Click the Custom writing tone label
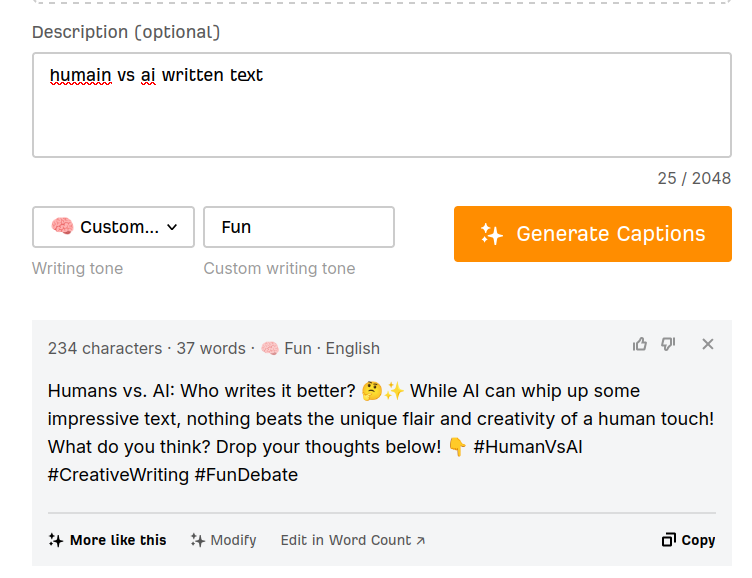 click(x=279, y=269)
